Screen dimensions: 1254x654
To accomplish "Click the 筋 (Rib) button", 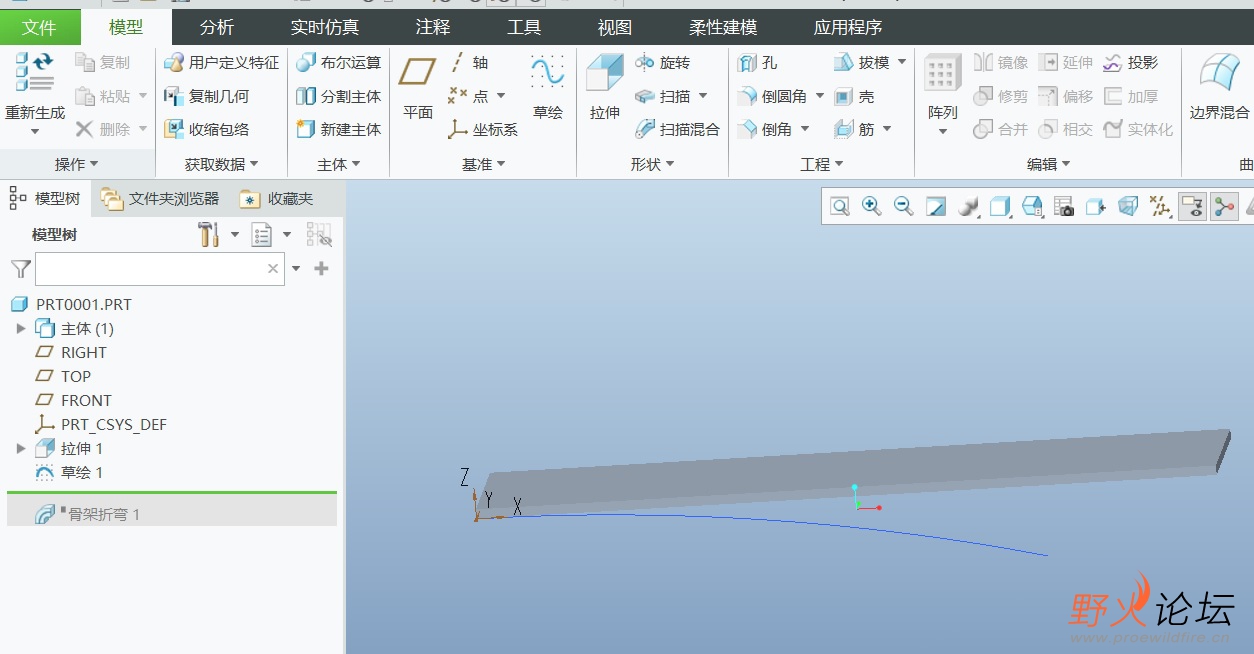I will click(x=855, y=129).
